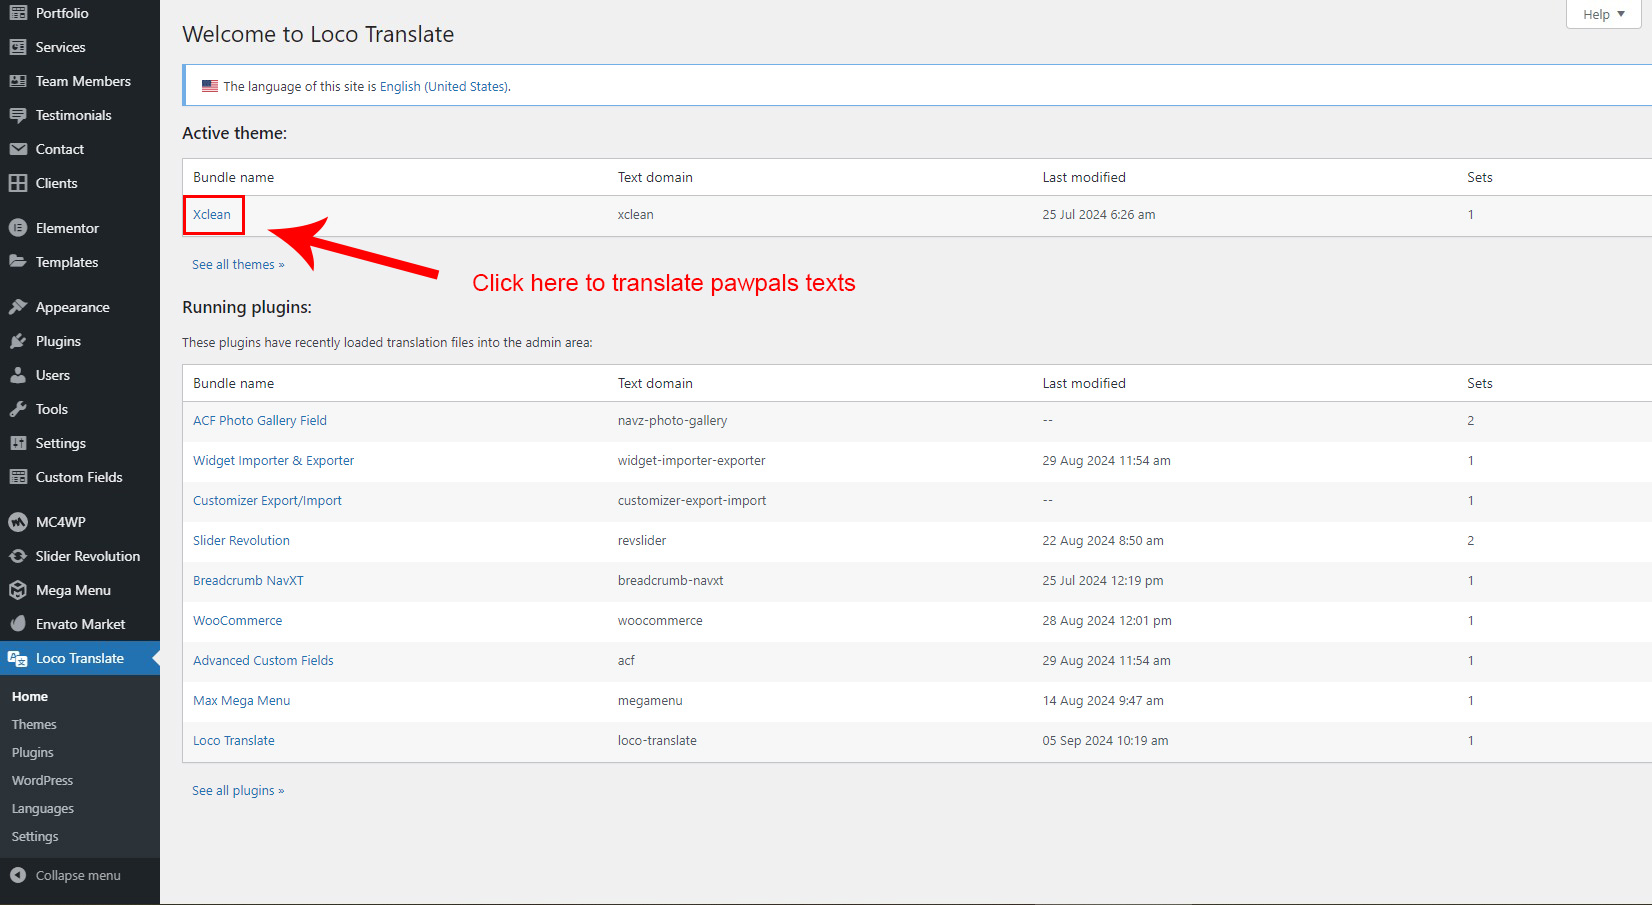This screenshot has height=905, width=1652.
Task: Click the Loco Translate sidebar icon
Action: (x=18, y=658)
